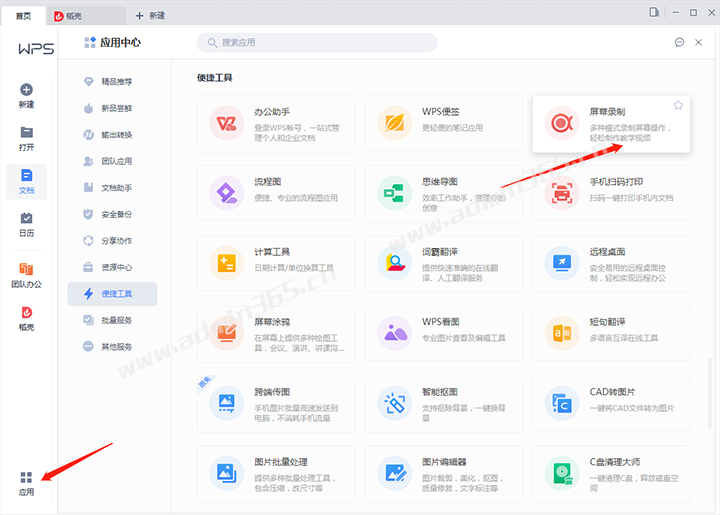Select 精品推荐 category
Viewport: 720px width, 515px height.
pyautogui.click(x=112, y=82)
